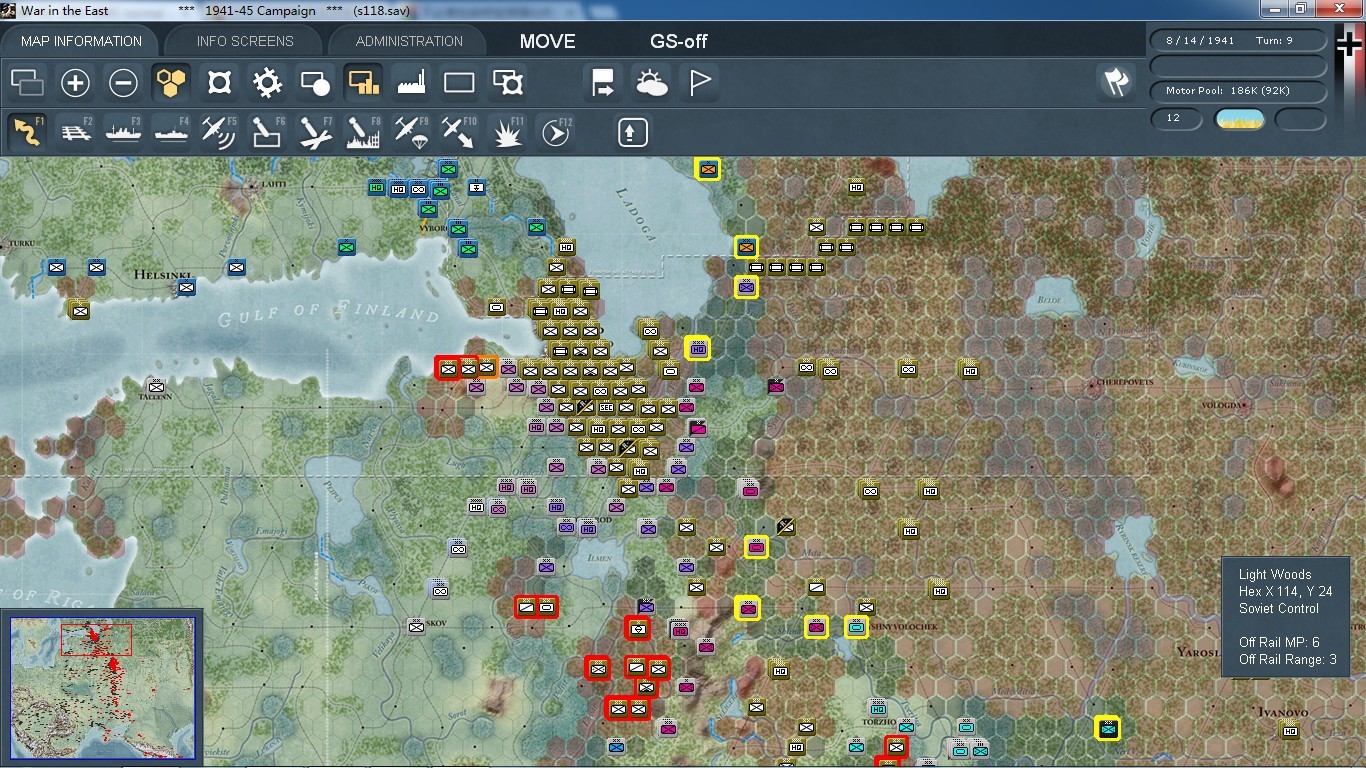Open the weather sun-and-cloud icon
Viewport: 1366px width, 768px height.
[x=651, y=83]
